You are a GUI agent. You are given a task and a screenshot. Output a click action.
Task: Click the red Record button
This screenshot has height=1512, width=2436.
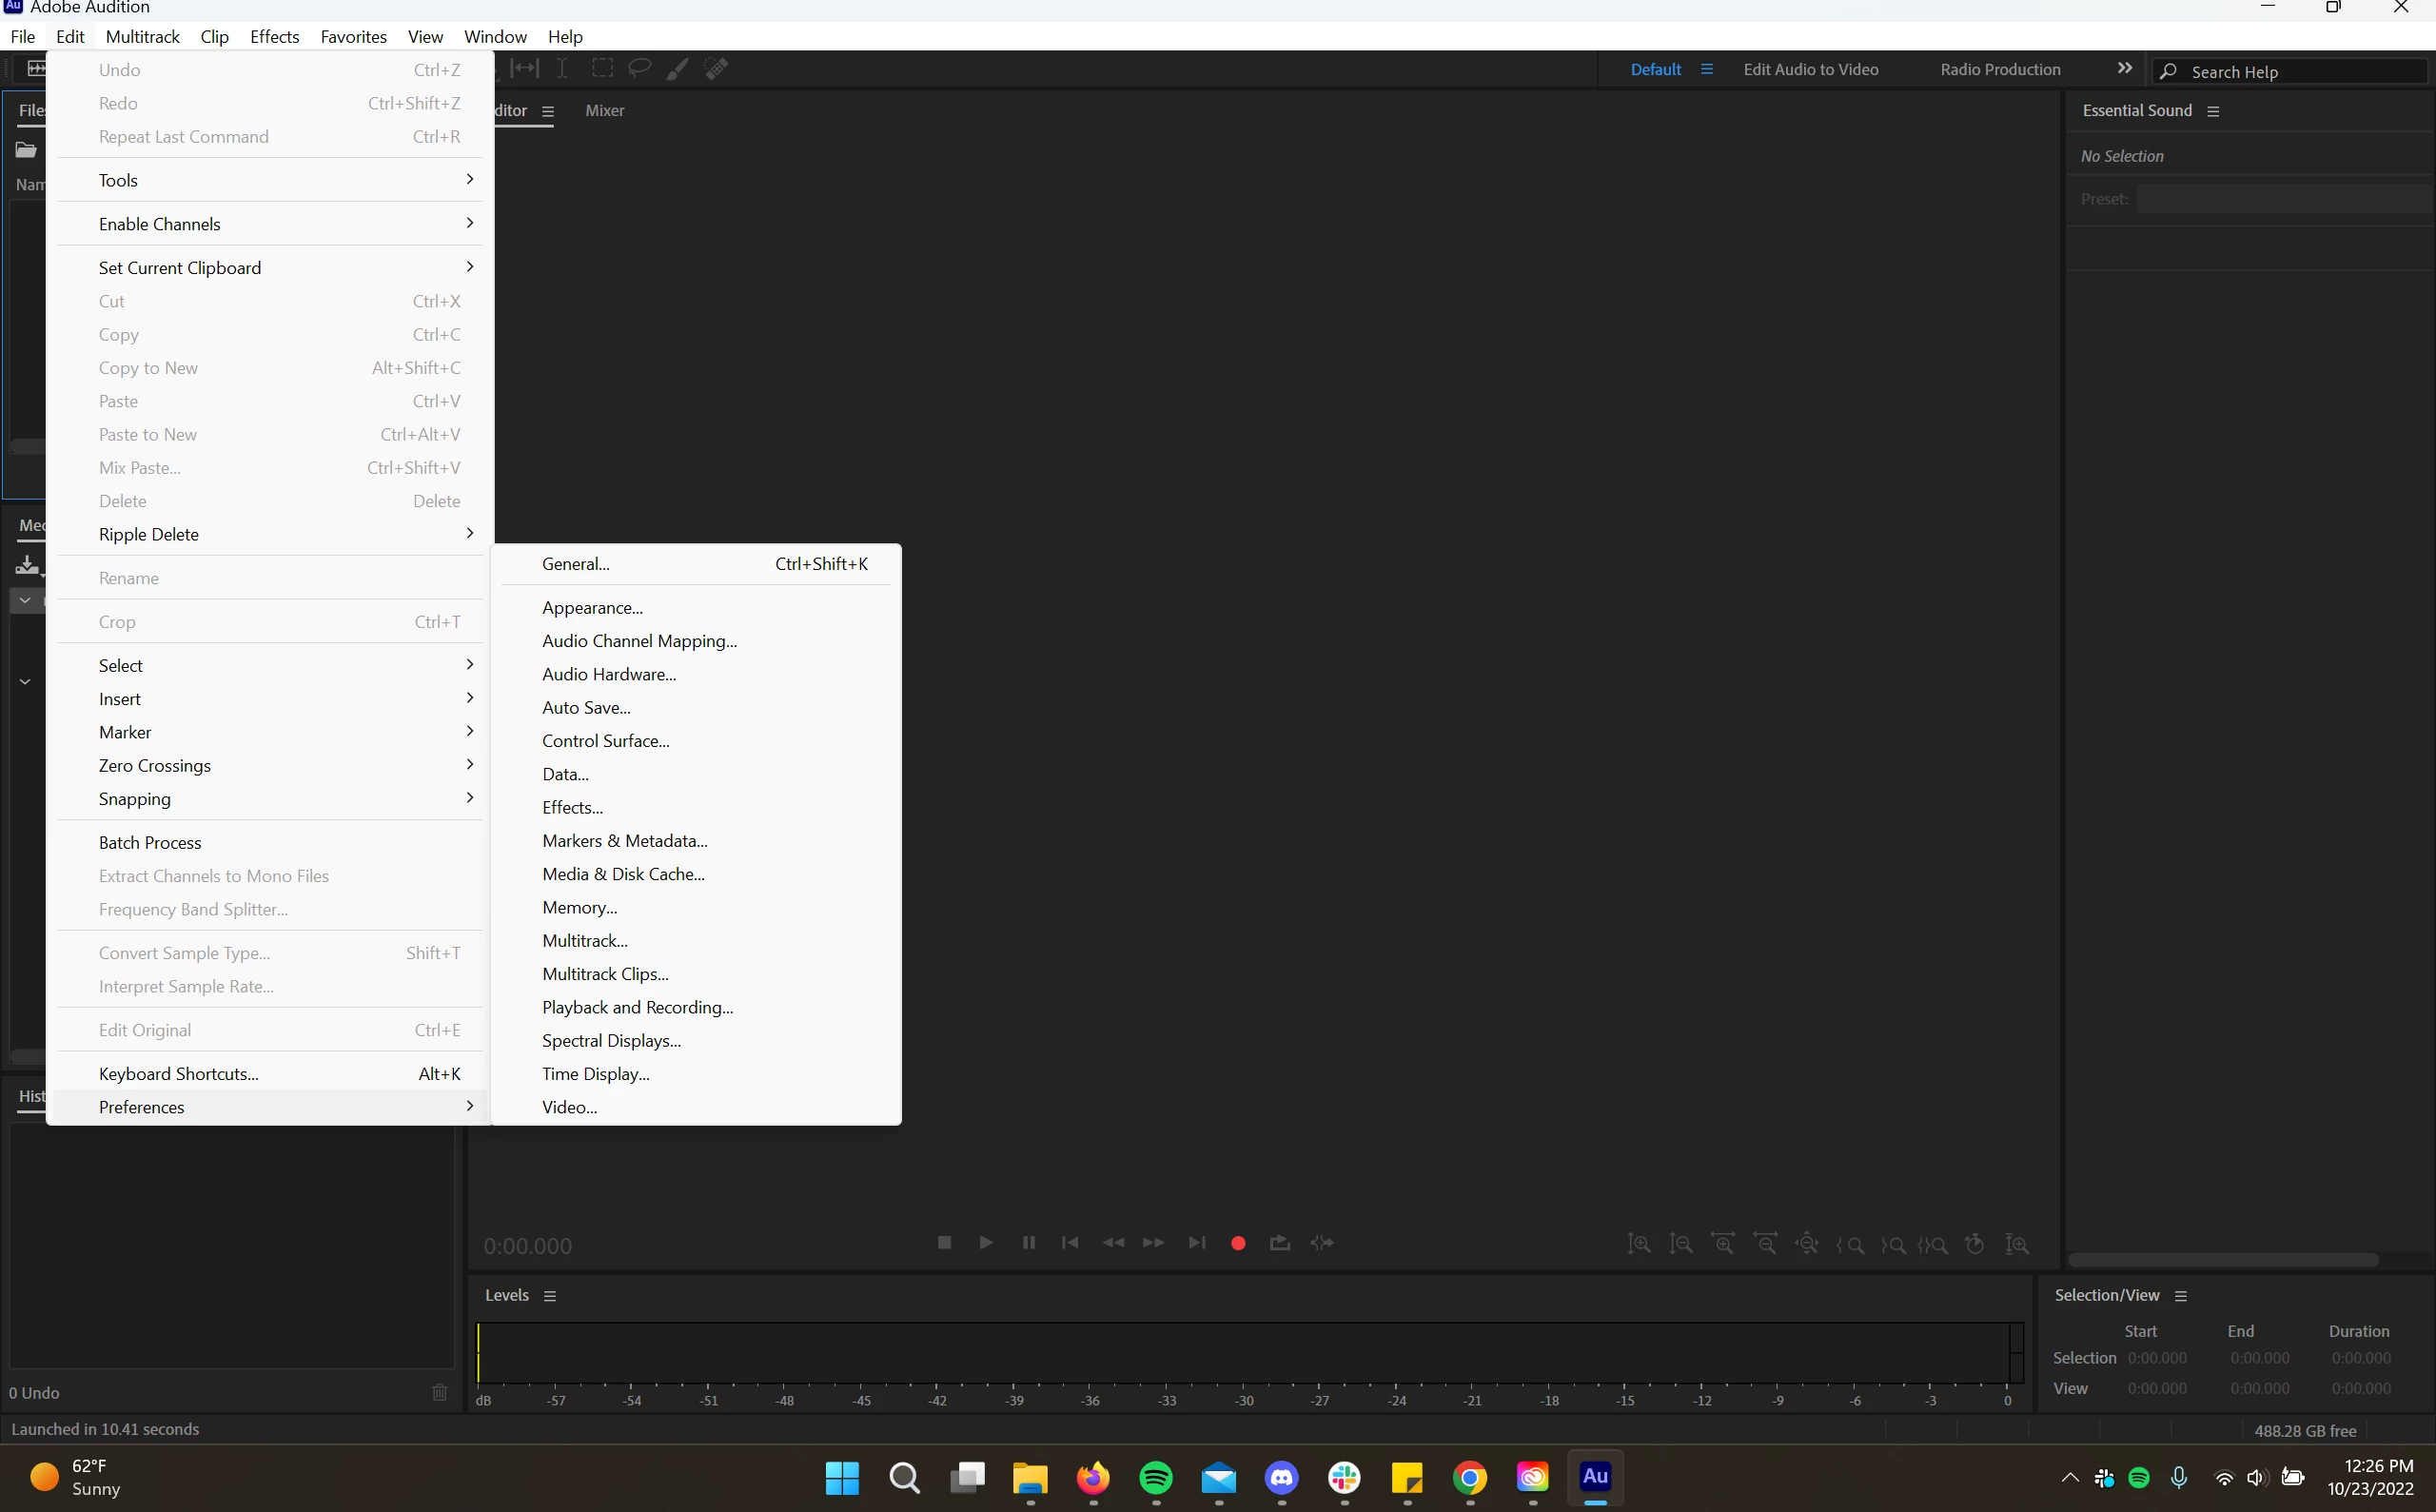tap(1238, 1243)
